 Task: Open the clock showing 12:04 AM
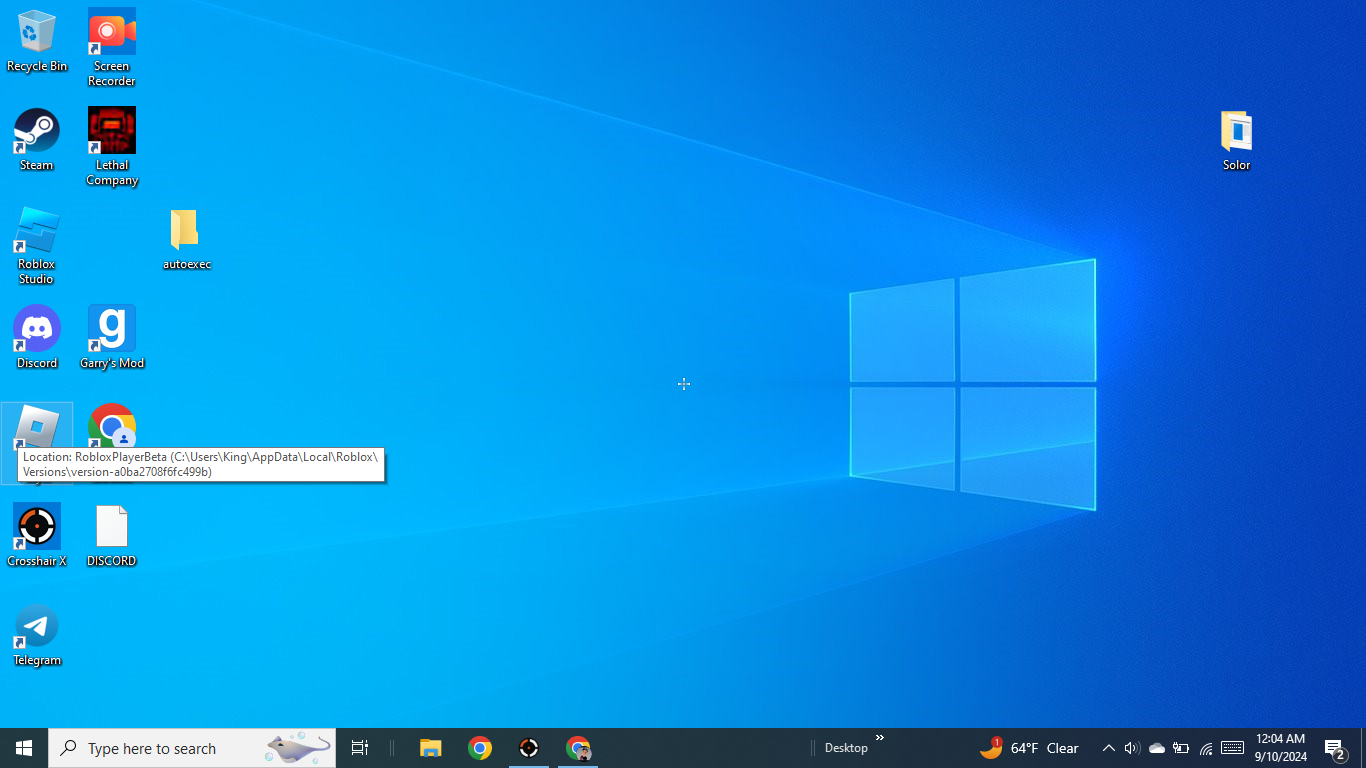click(x=1281, y=748)
